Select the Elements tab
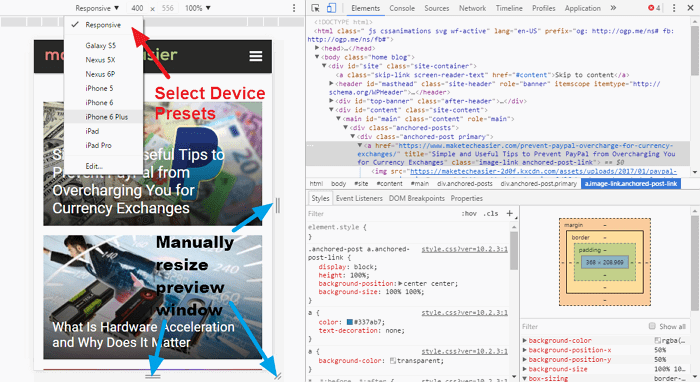Viewport: 700px width, 382px height. point(365,8)
